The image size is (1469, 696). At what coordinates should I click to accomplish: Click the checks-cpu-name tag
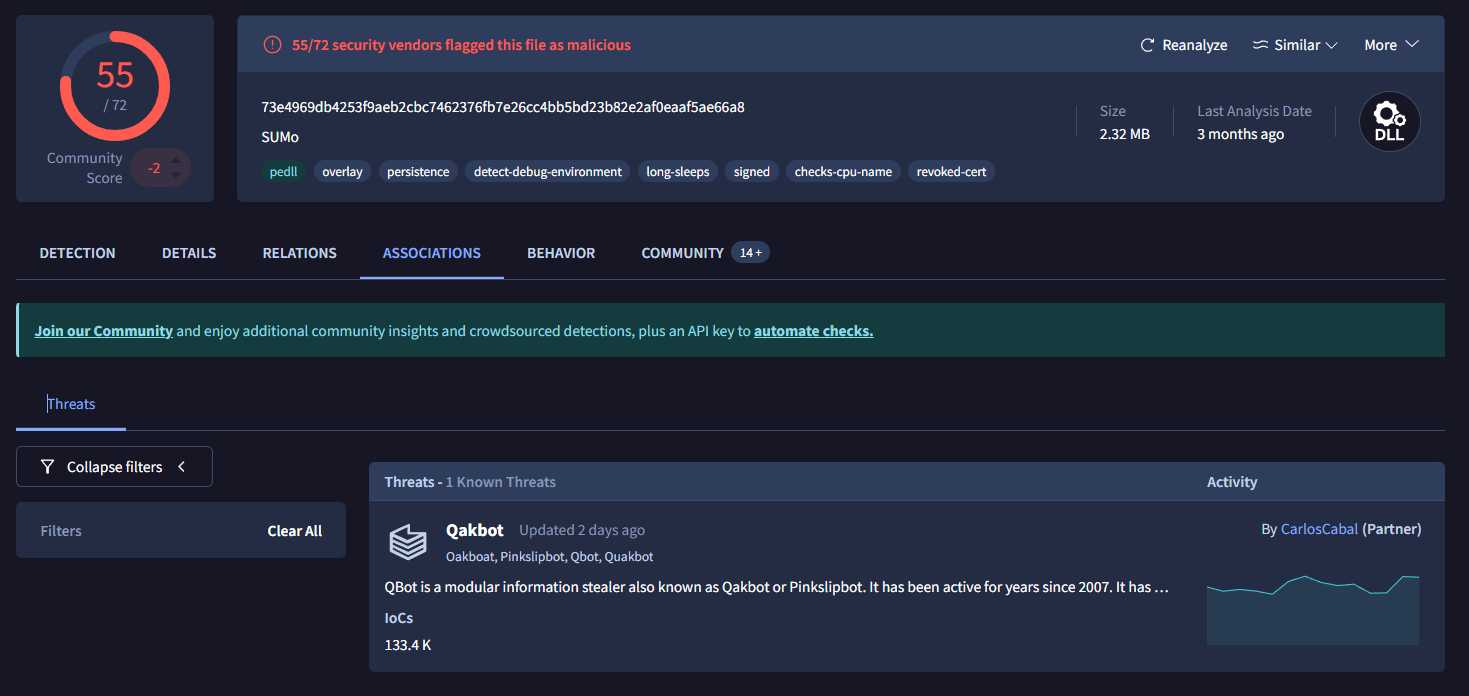click(x=843, y=172)
